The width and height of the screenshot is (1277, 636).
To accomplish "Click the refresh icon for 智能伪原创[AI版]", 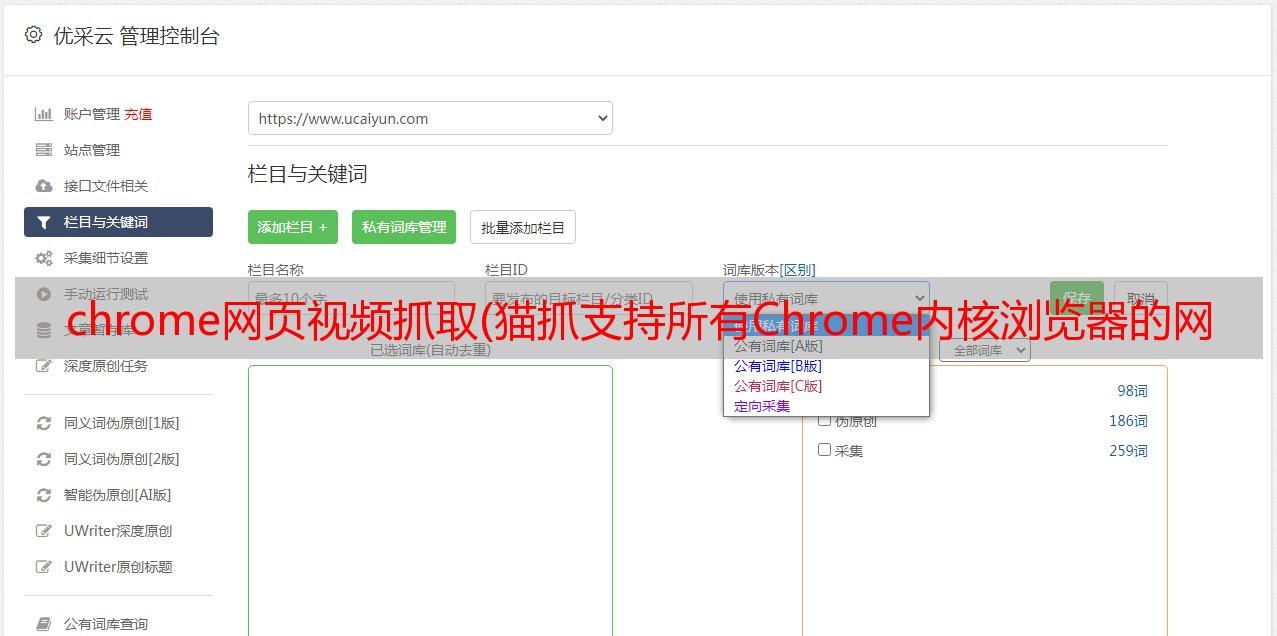I will (x=43, y=495).
